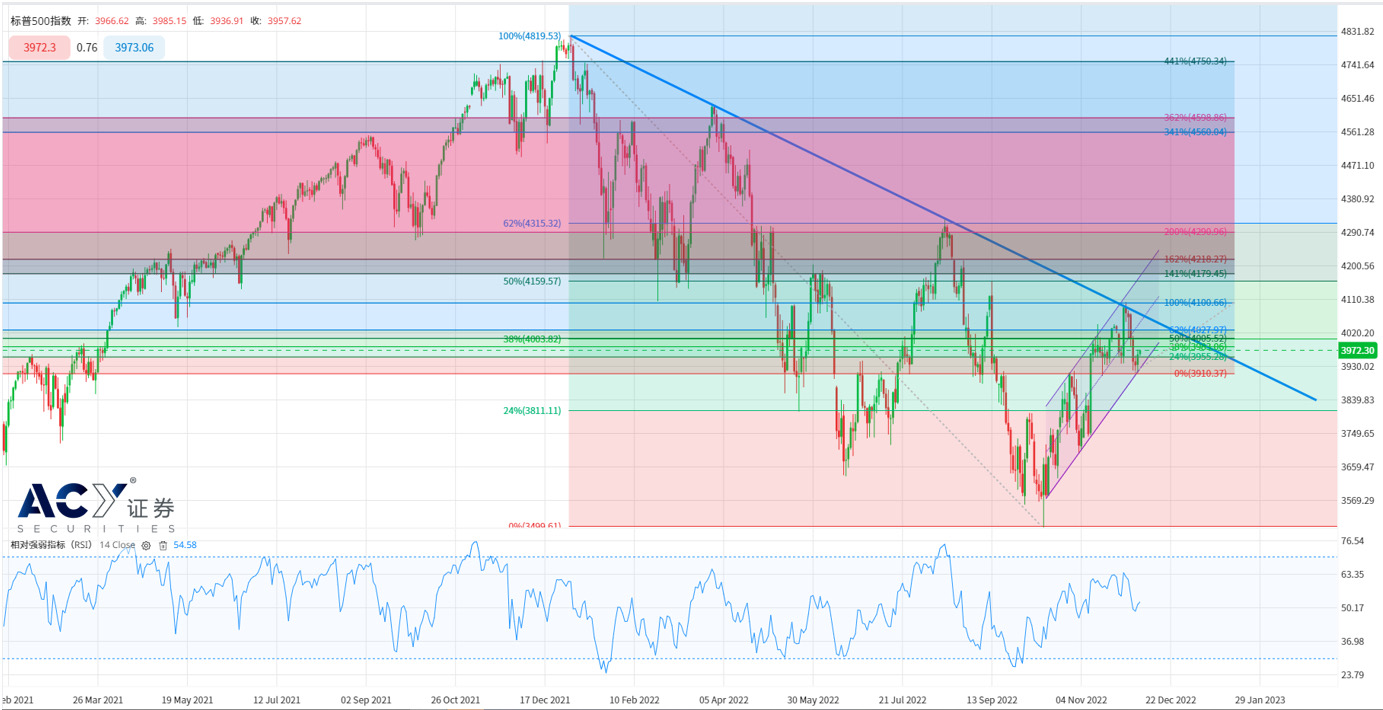Select the 62%(4315.32) Fibonacci level label
The width and height of the screenshot is (1383, 710).
[x=531, y=224]
